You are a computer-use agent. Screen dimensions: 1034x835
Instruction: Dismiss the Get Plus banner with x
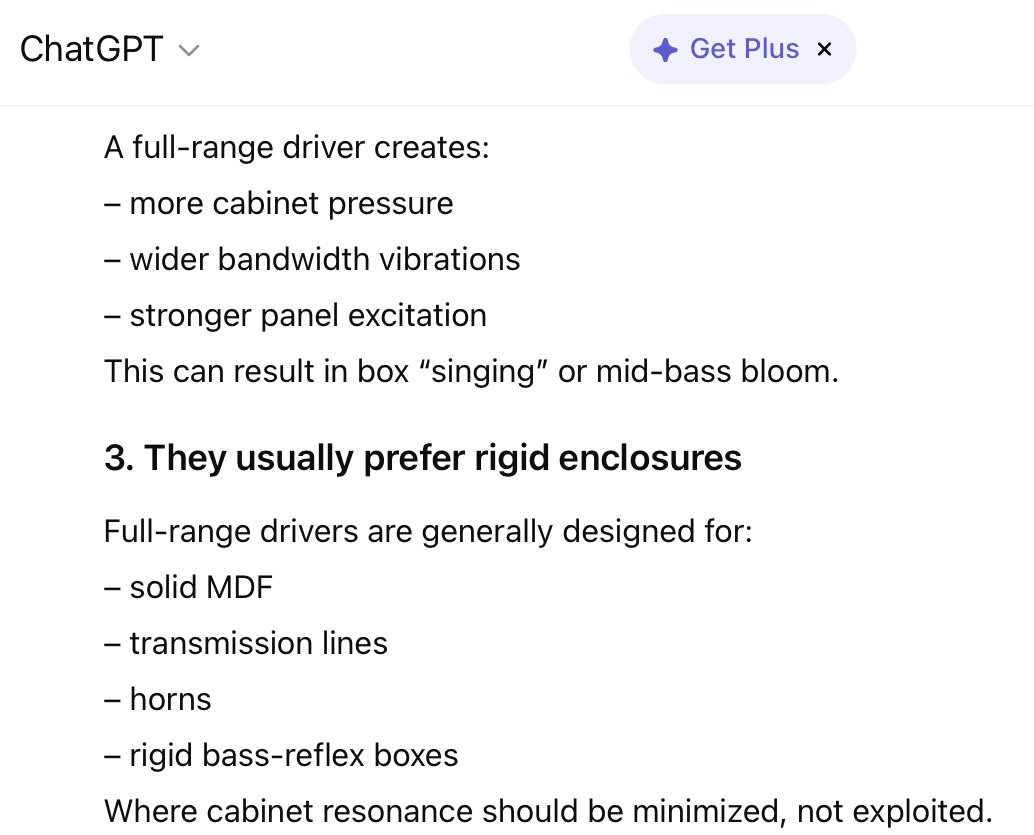click(824, 49)
